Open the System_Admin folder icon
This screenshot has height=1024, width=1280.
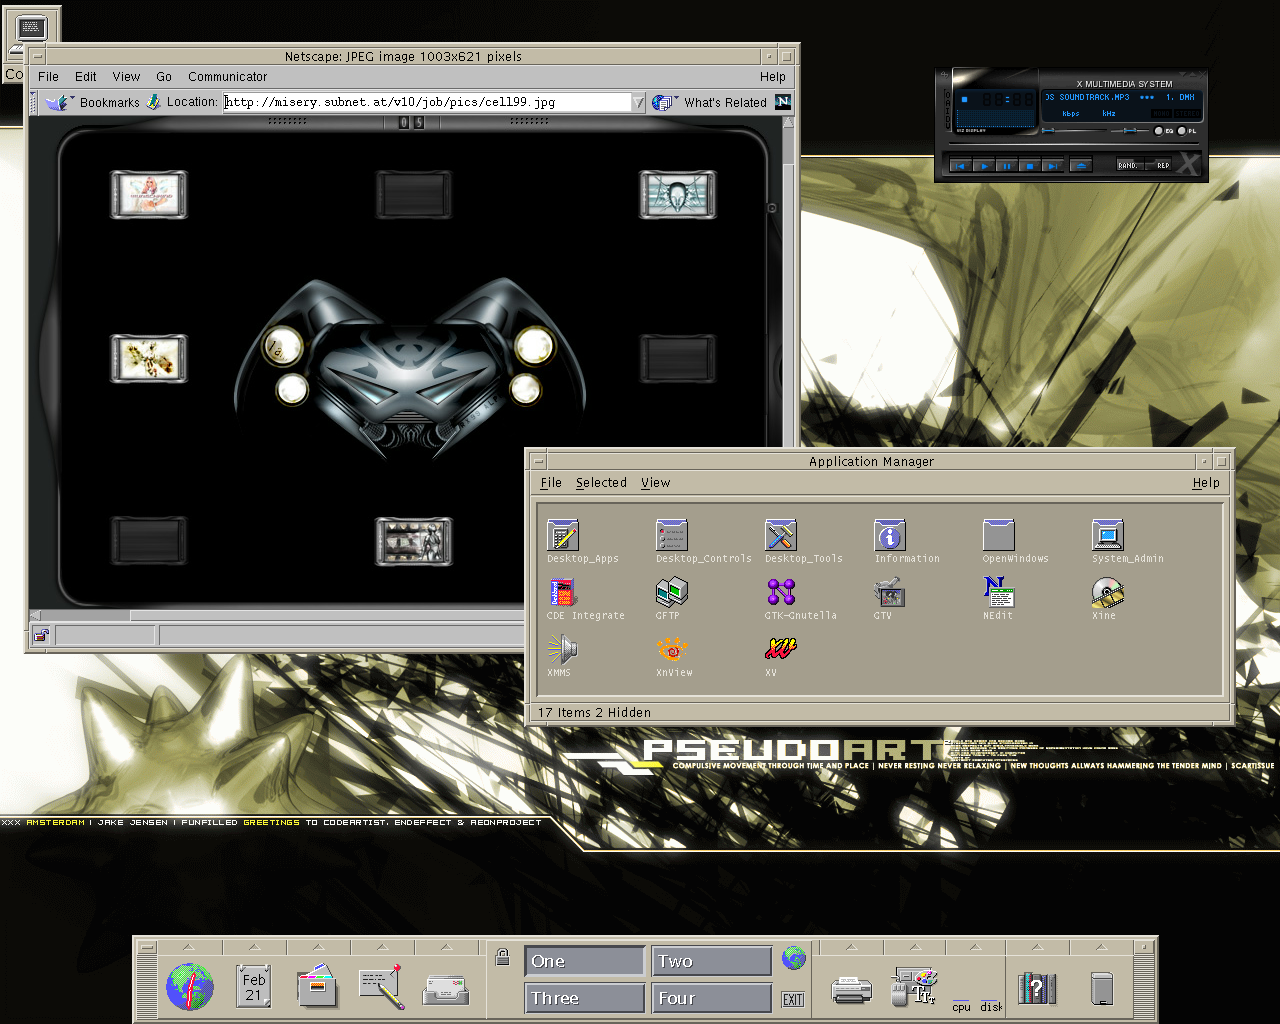[1107, 536]
